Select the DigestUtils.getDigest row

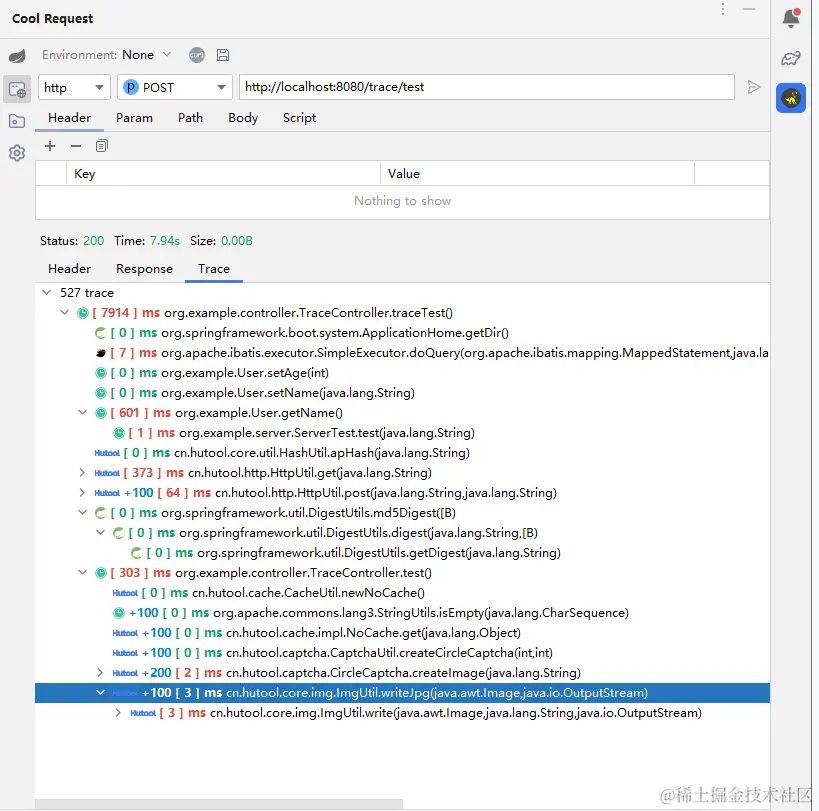402,553
